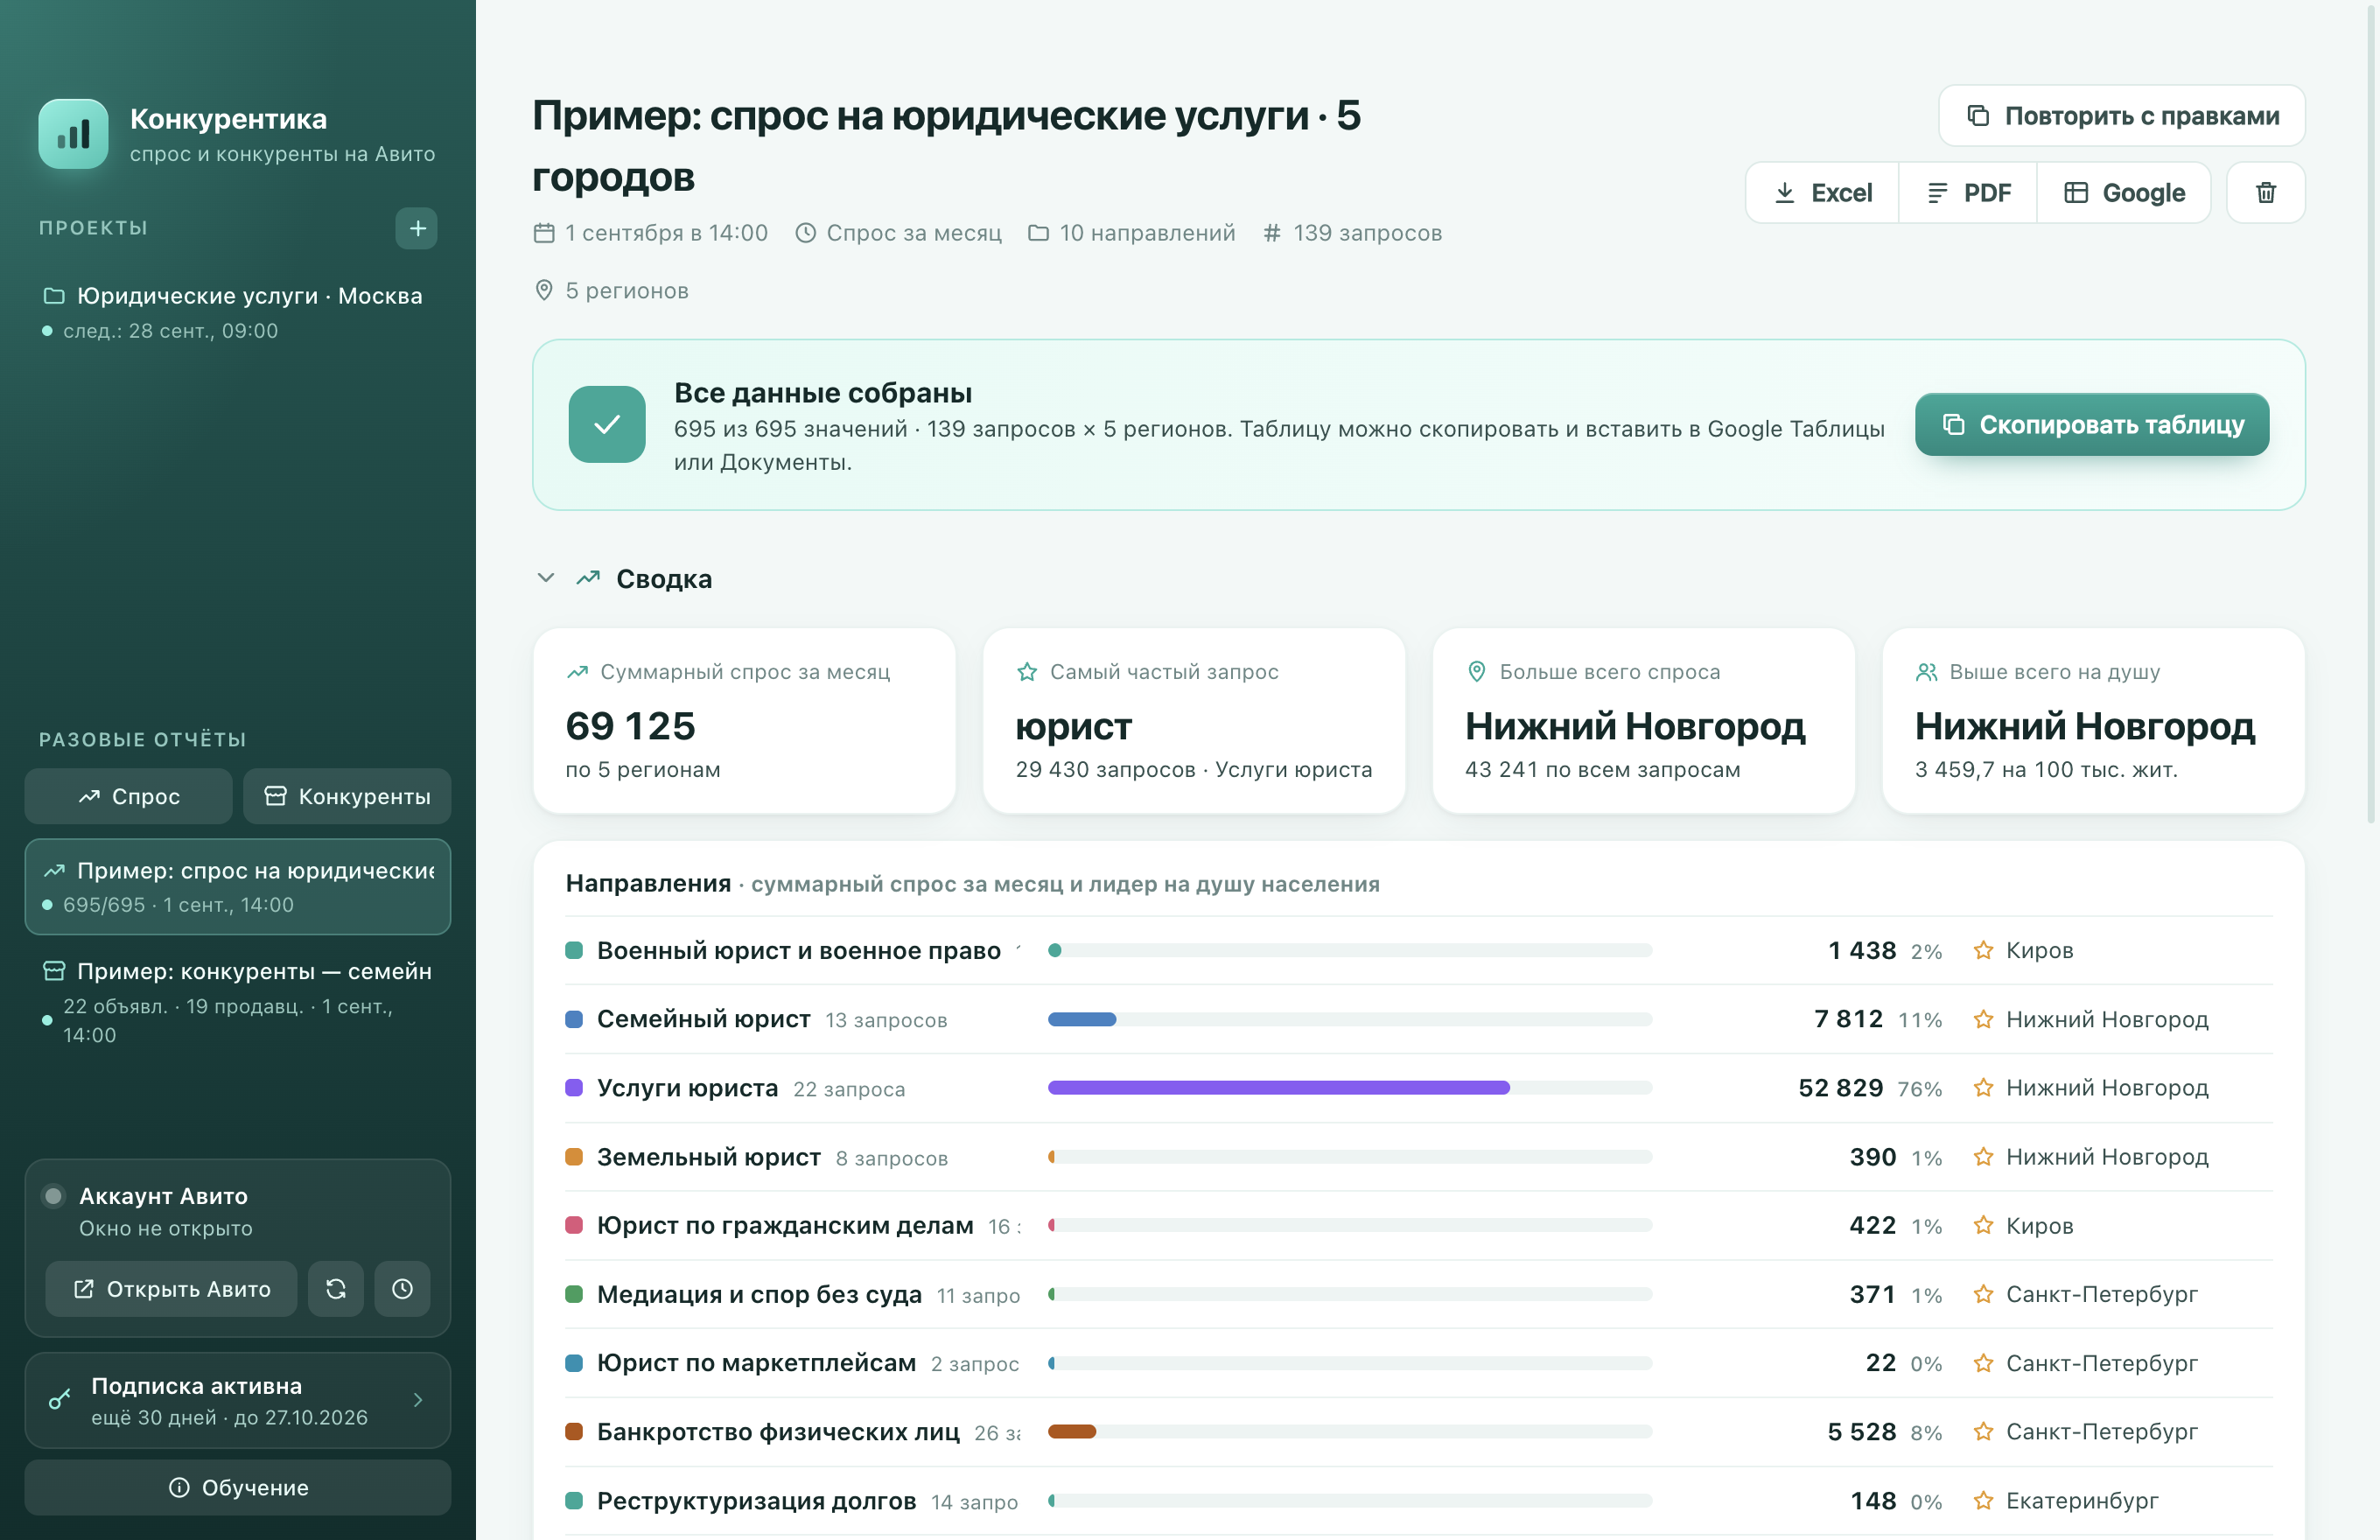The height and width of the screenshot is (1540, 2380).
Task: Click the calendar icon by 1 сентября
Action: tap(544, 233)
